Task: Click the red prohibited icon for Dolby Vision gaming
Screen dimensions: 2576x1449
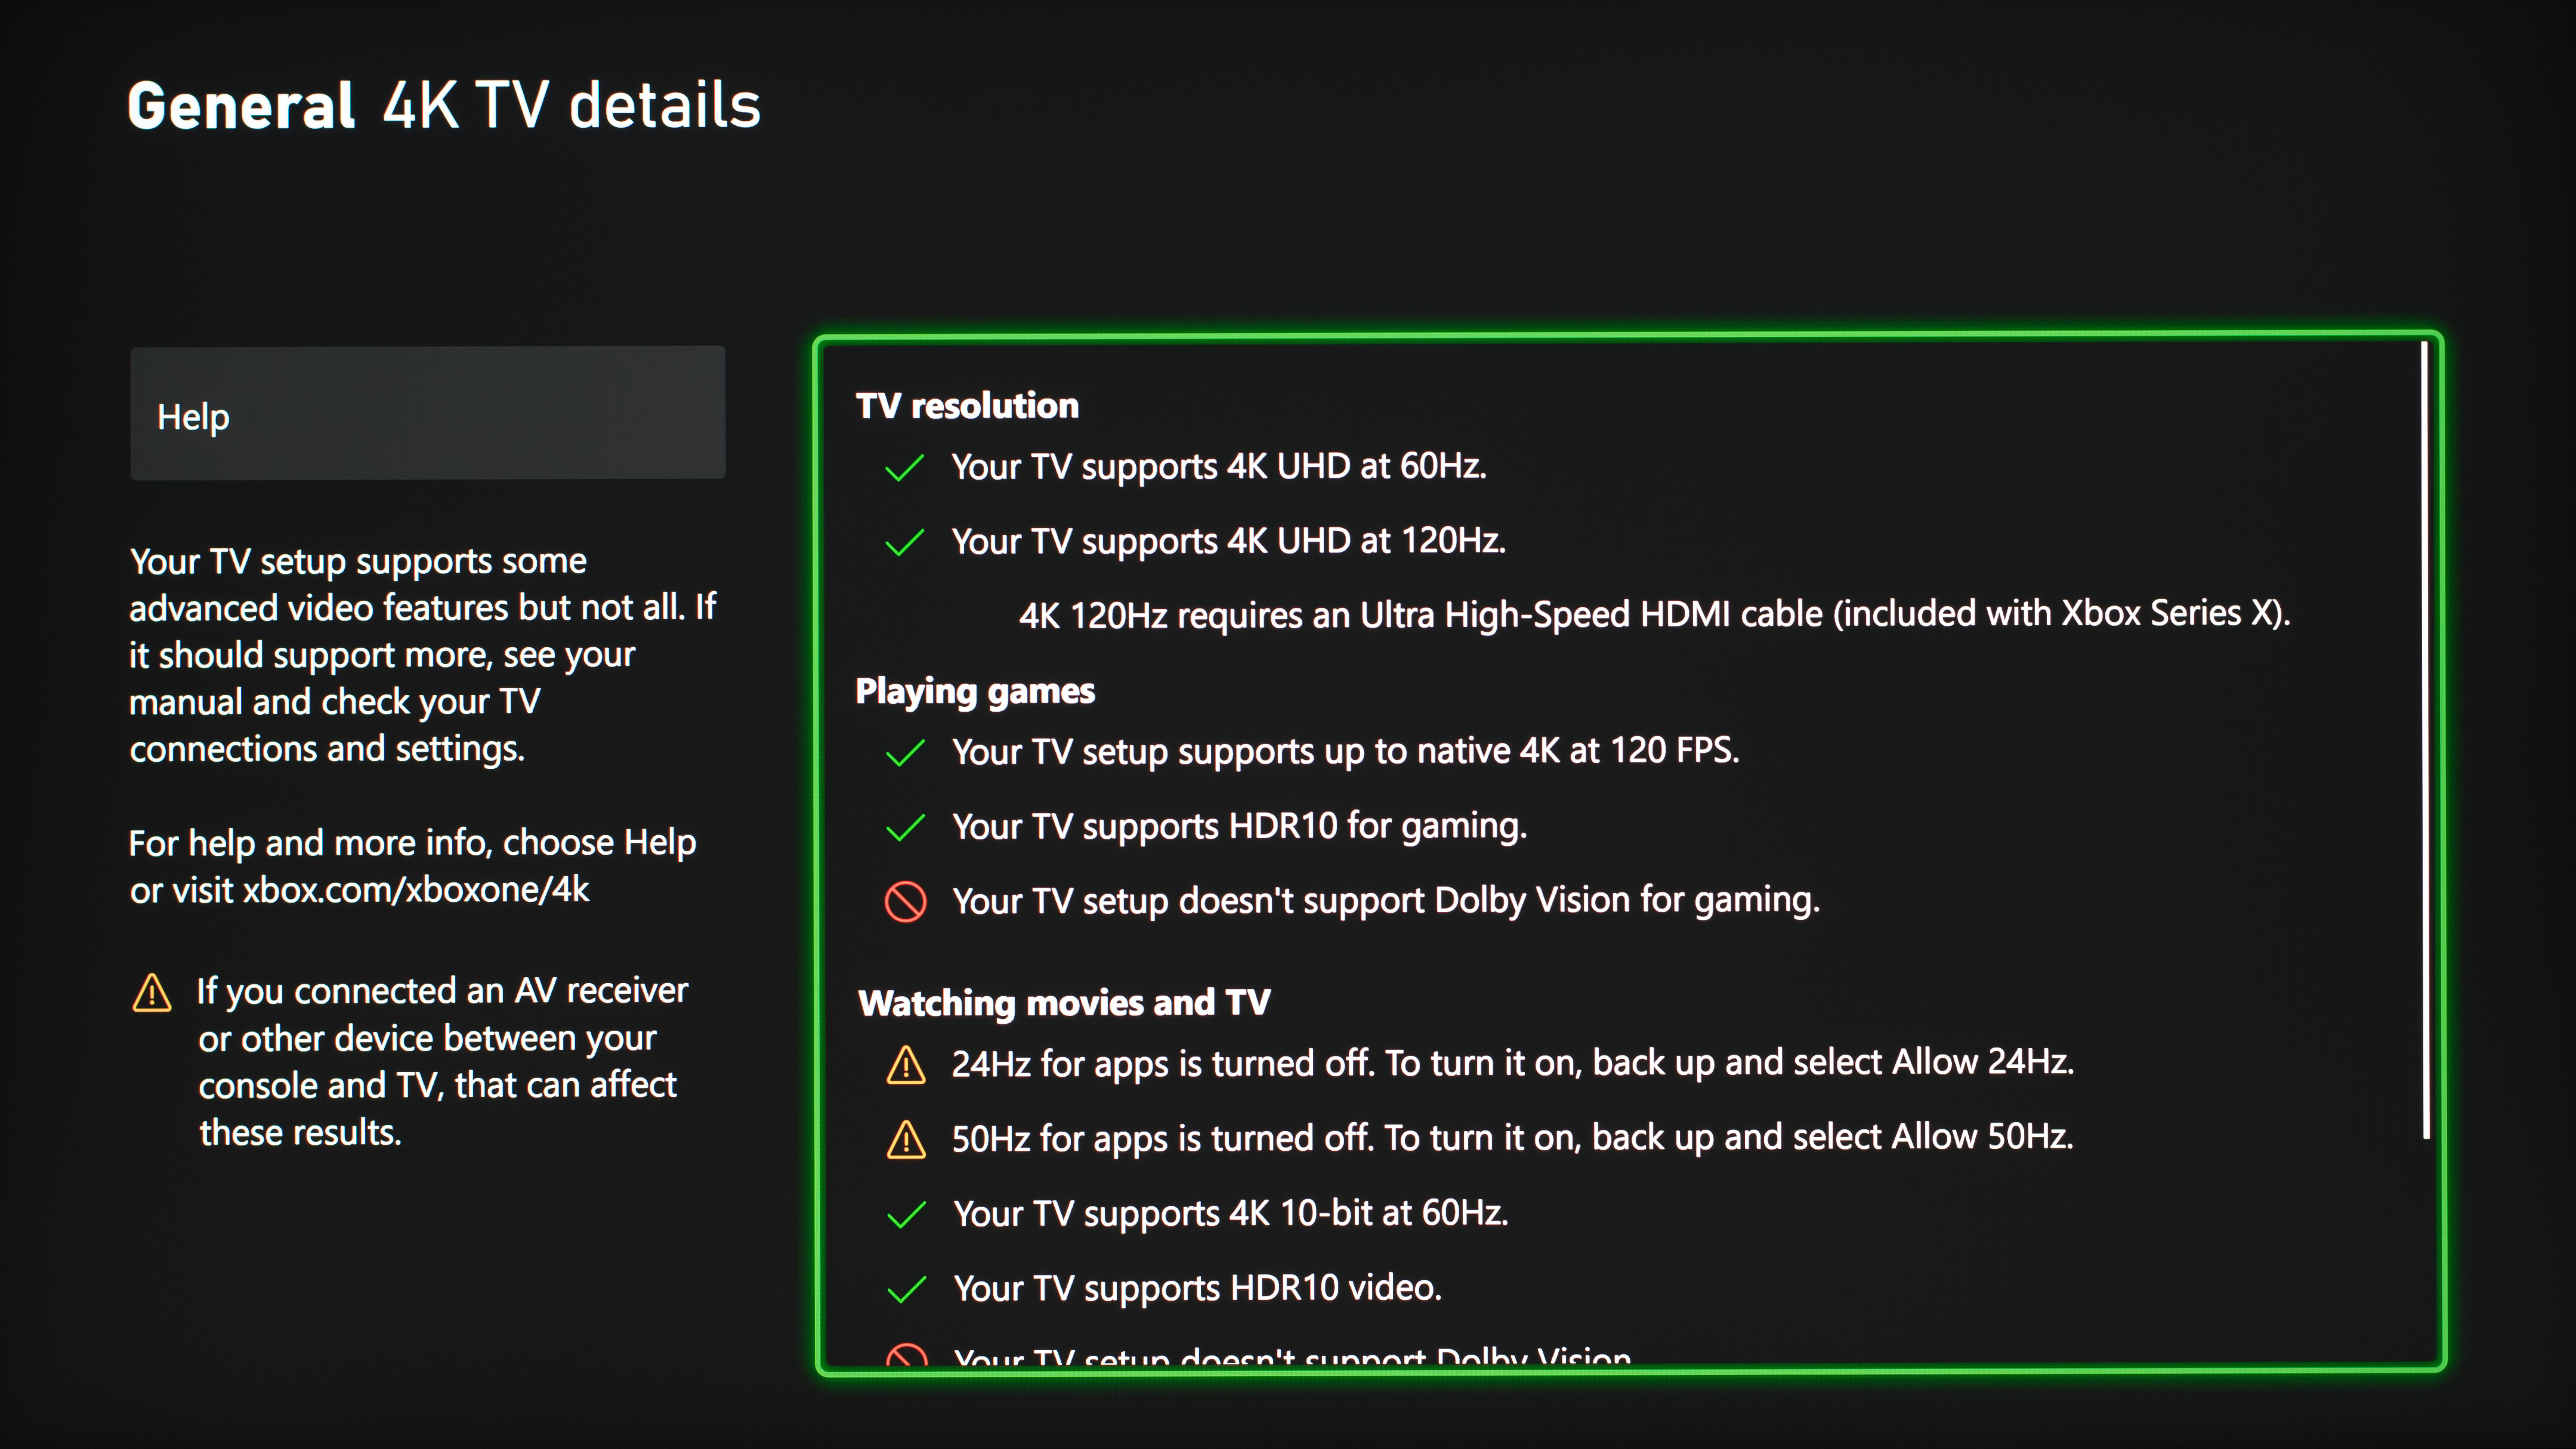Action: click(905, 902)
